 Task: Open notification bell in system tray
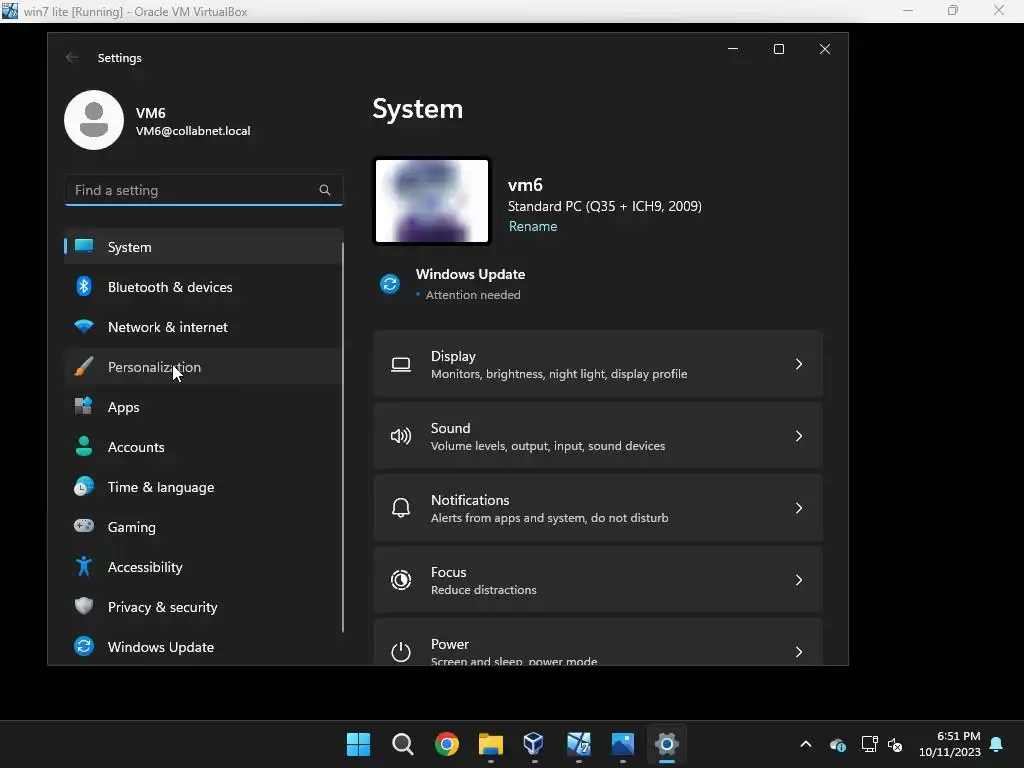coord(997,744)
